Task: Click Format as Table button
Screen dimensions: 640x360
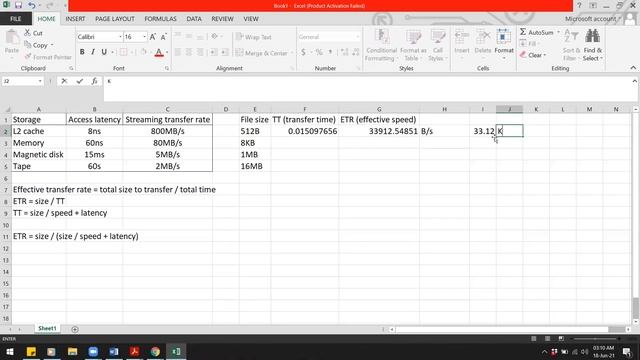Action: click(x=413, y=45)
